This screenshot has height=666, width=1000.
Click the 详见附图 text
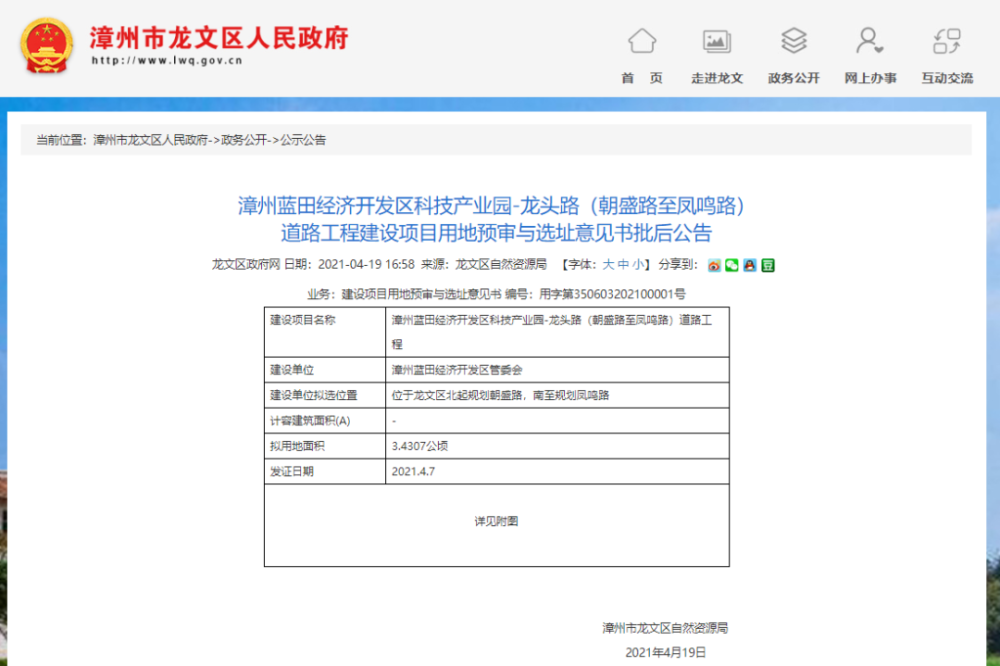pos(496,521)
